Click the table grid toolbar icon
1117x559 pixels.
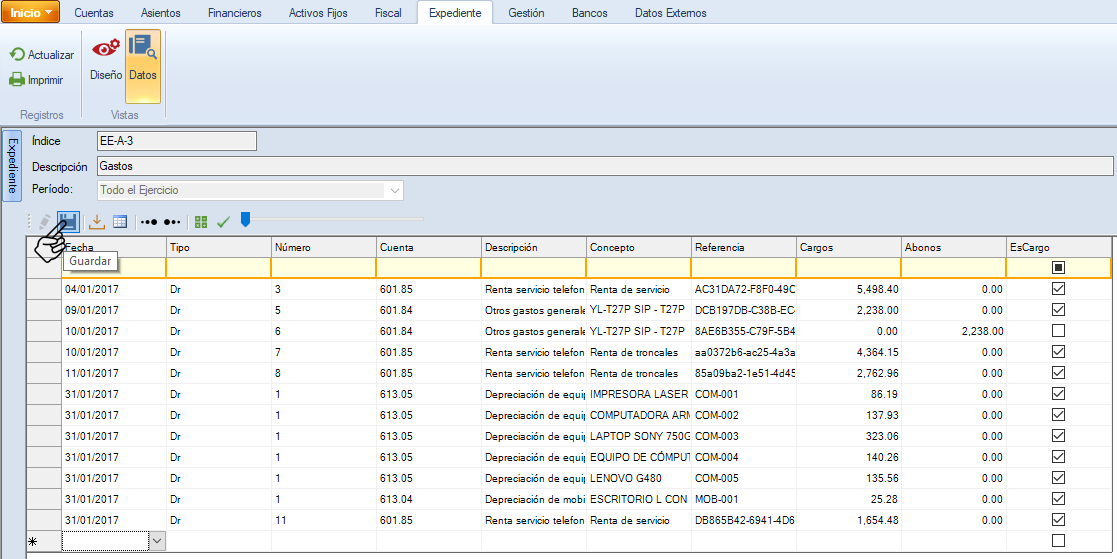click(x=120, y=221)
